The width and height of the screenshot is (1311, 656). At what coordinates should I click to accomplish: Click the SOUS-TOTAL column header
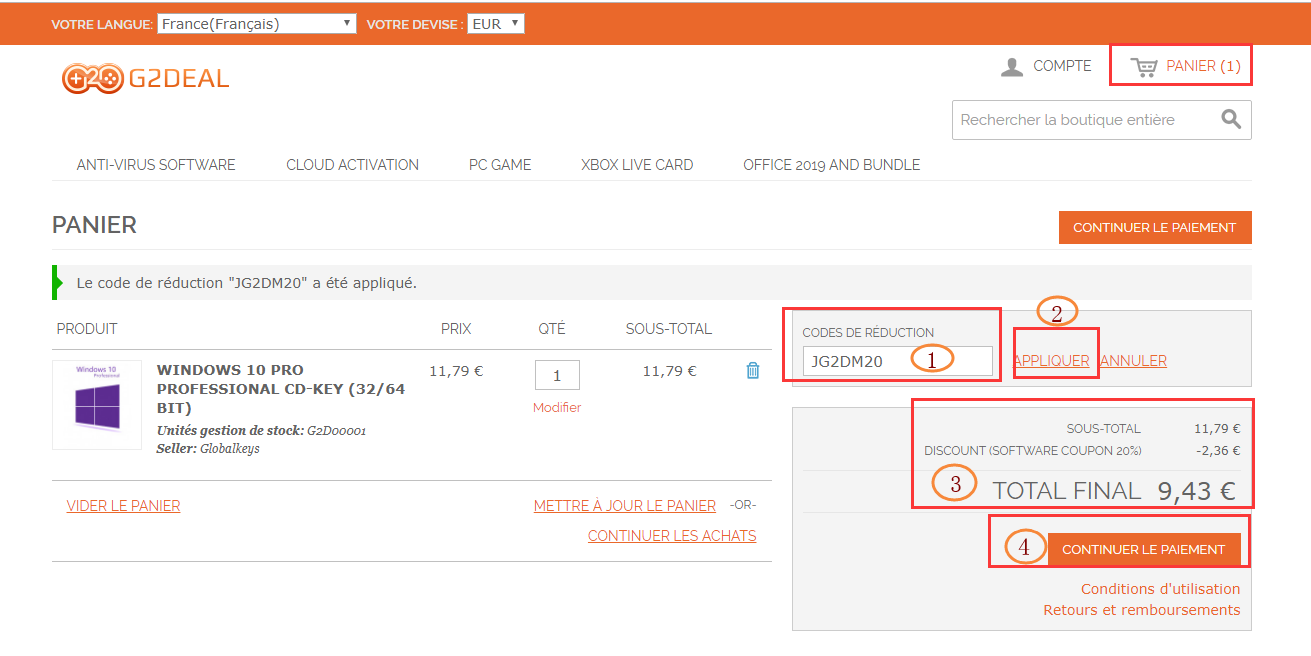coord(669,329)
